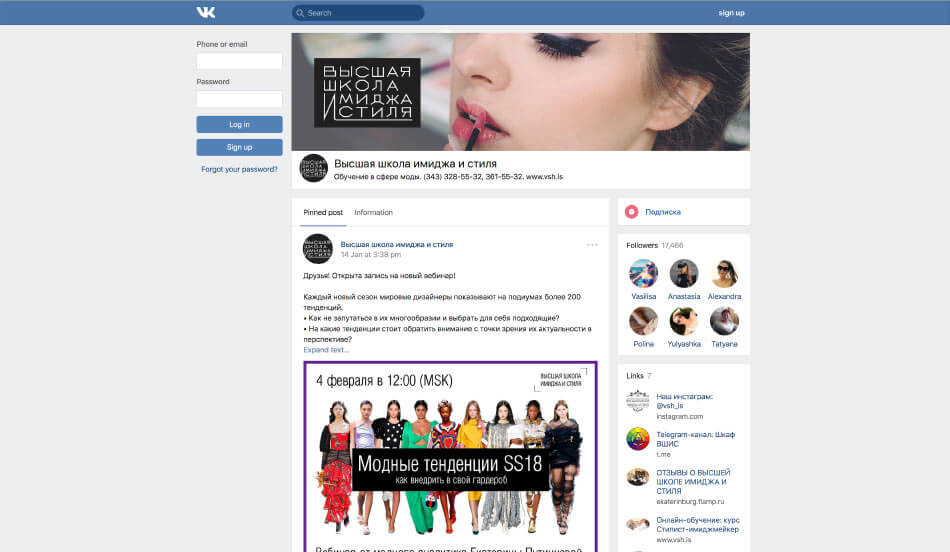950x552 pixels.
Task: Open Anastasia's follower avatar
Action: tap(684, 273)
